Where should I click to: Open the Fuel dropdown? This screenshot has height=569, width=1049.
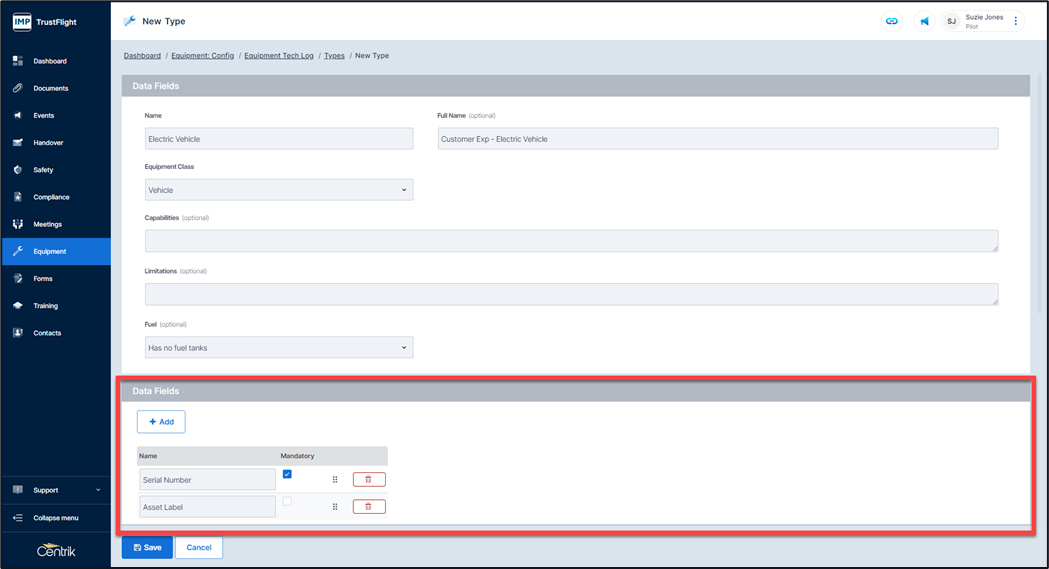[x=279, y=348]
